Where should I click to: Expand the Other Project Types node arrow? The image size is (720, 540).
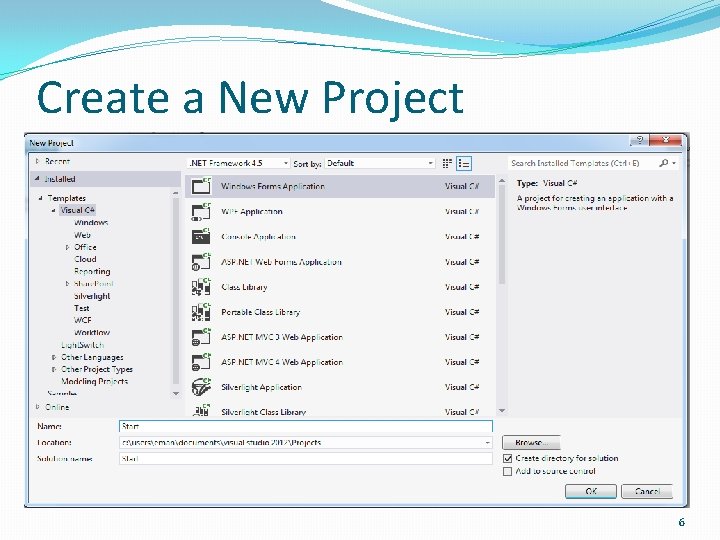tap(54, 369)
